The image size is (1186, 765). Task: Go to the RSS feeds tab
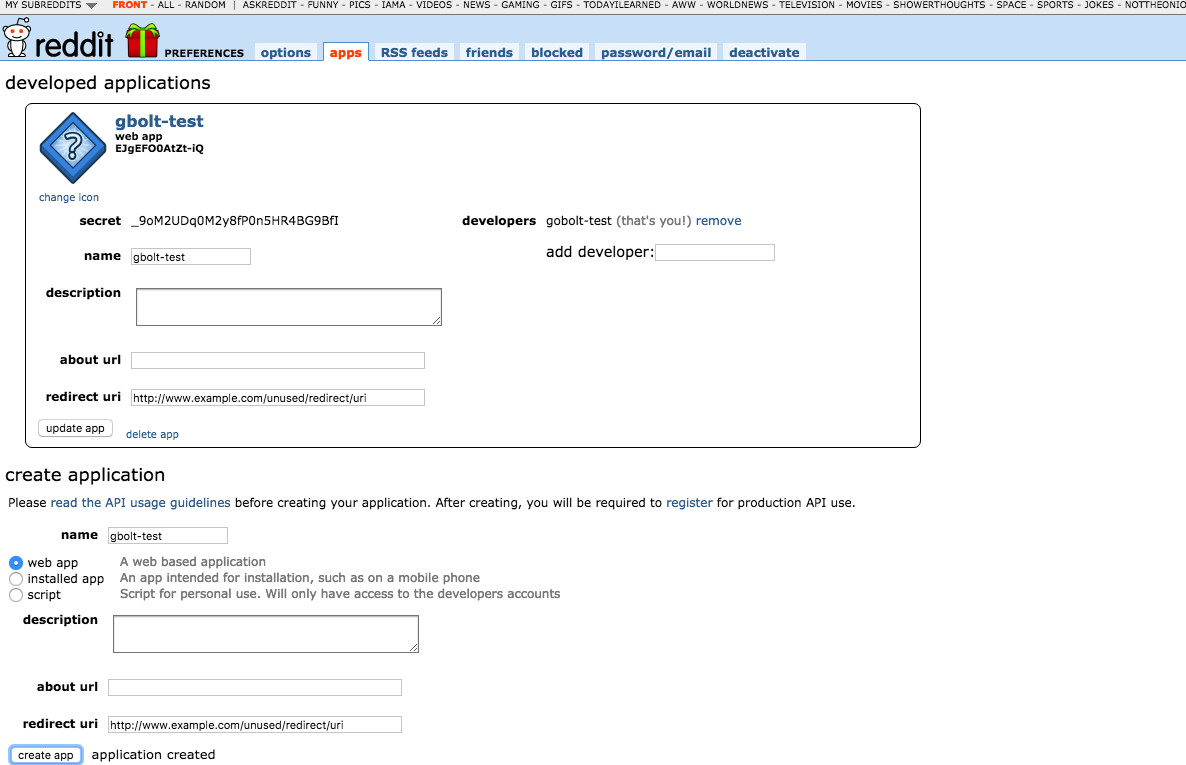[414, 52]
